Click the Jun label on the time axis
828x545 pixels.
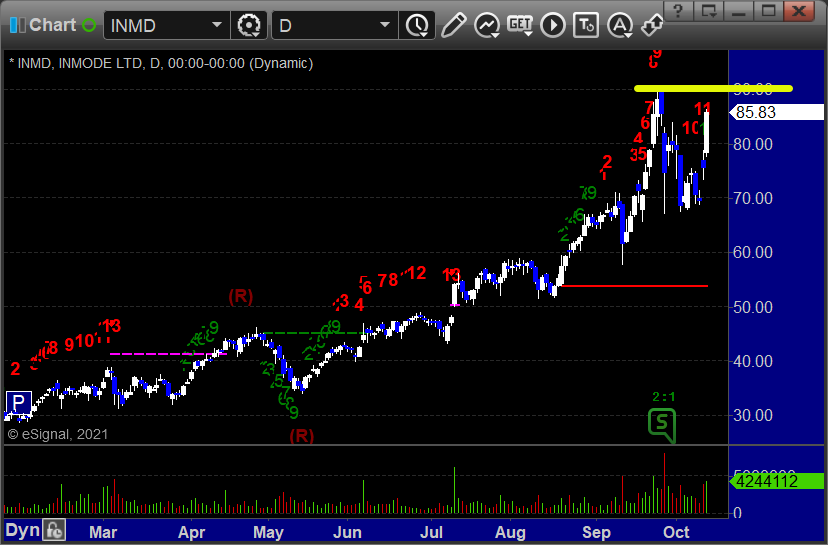[x=347, y=532]
